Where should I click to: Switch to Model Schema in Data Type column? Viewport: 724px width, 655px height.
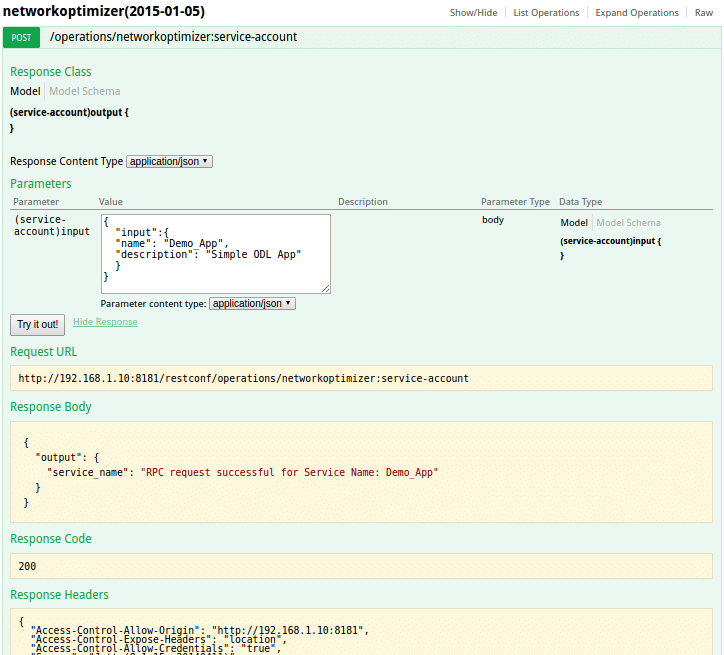click(x=628, y=223)
